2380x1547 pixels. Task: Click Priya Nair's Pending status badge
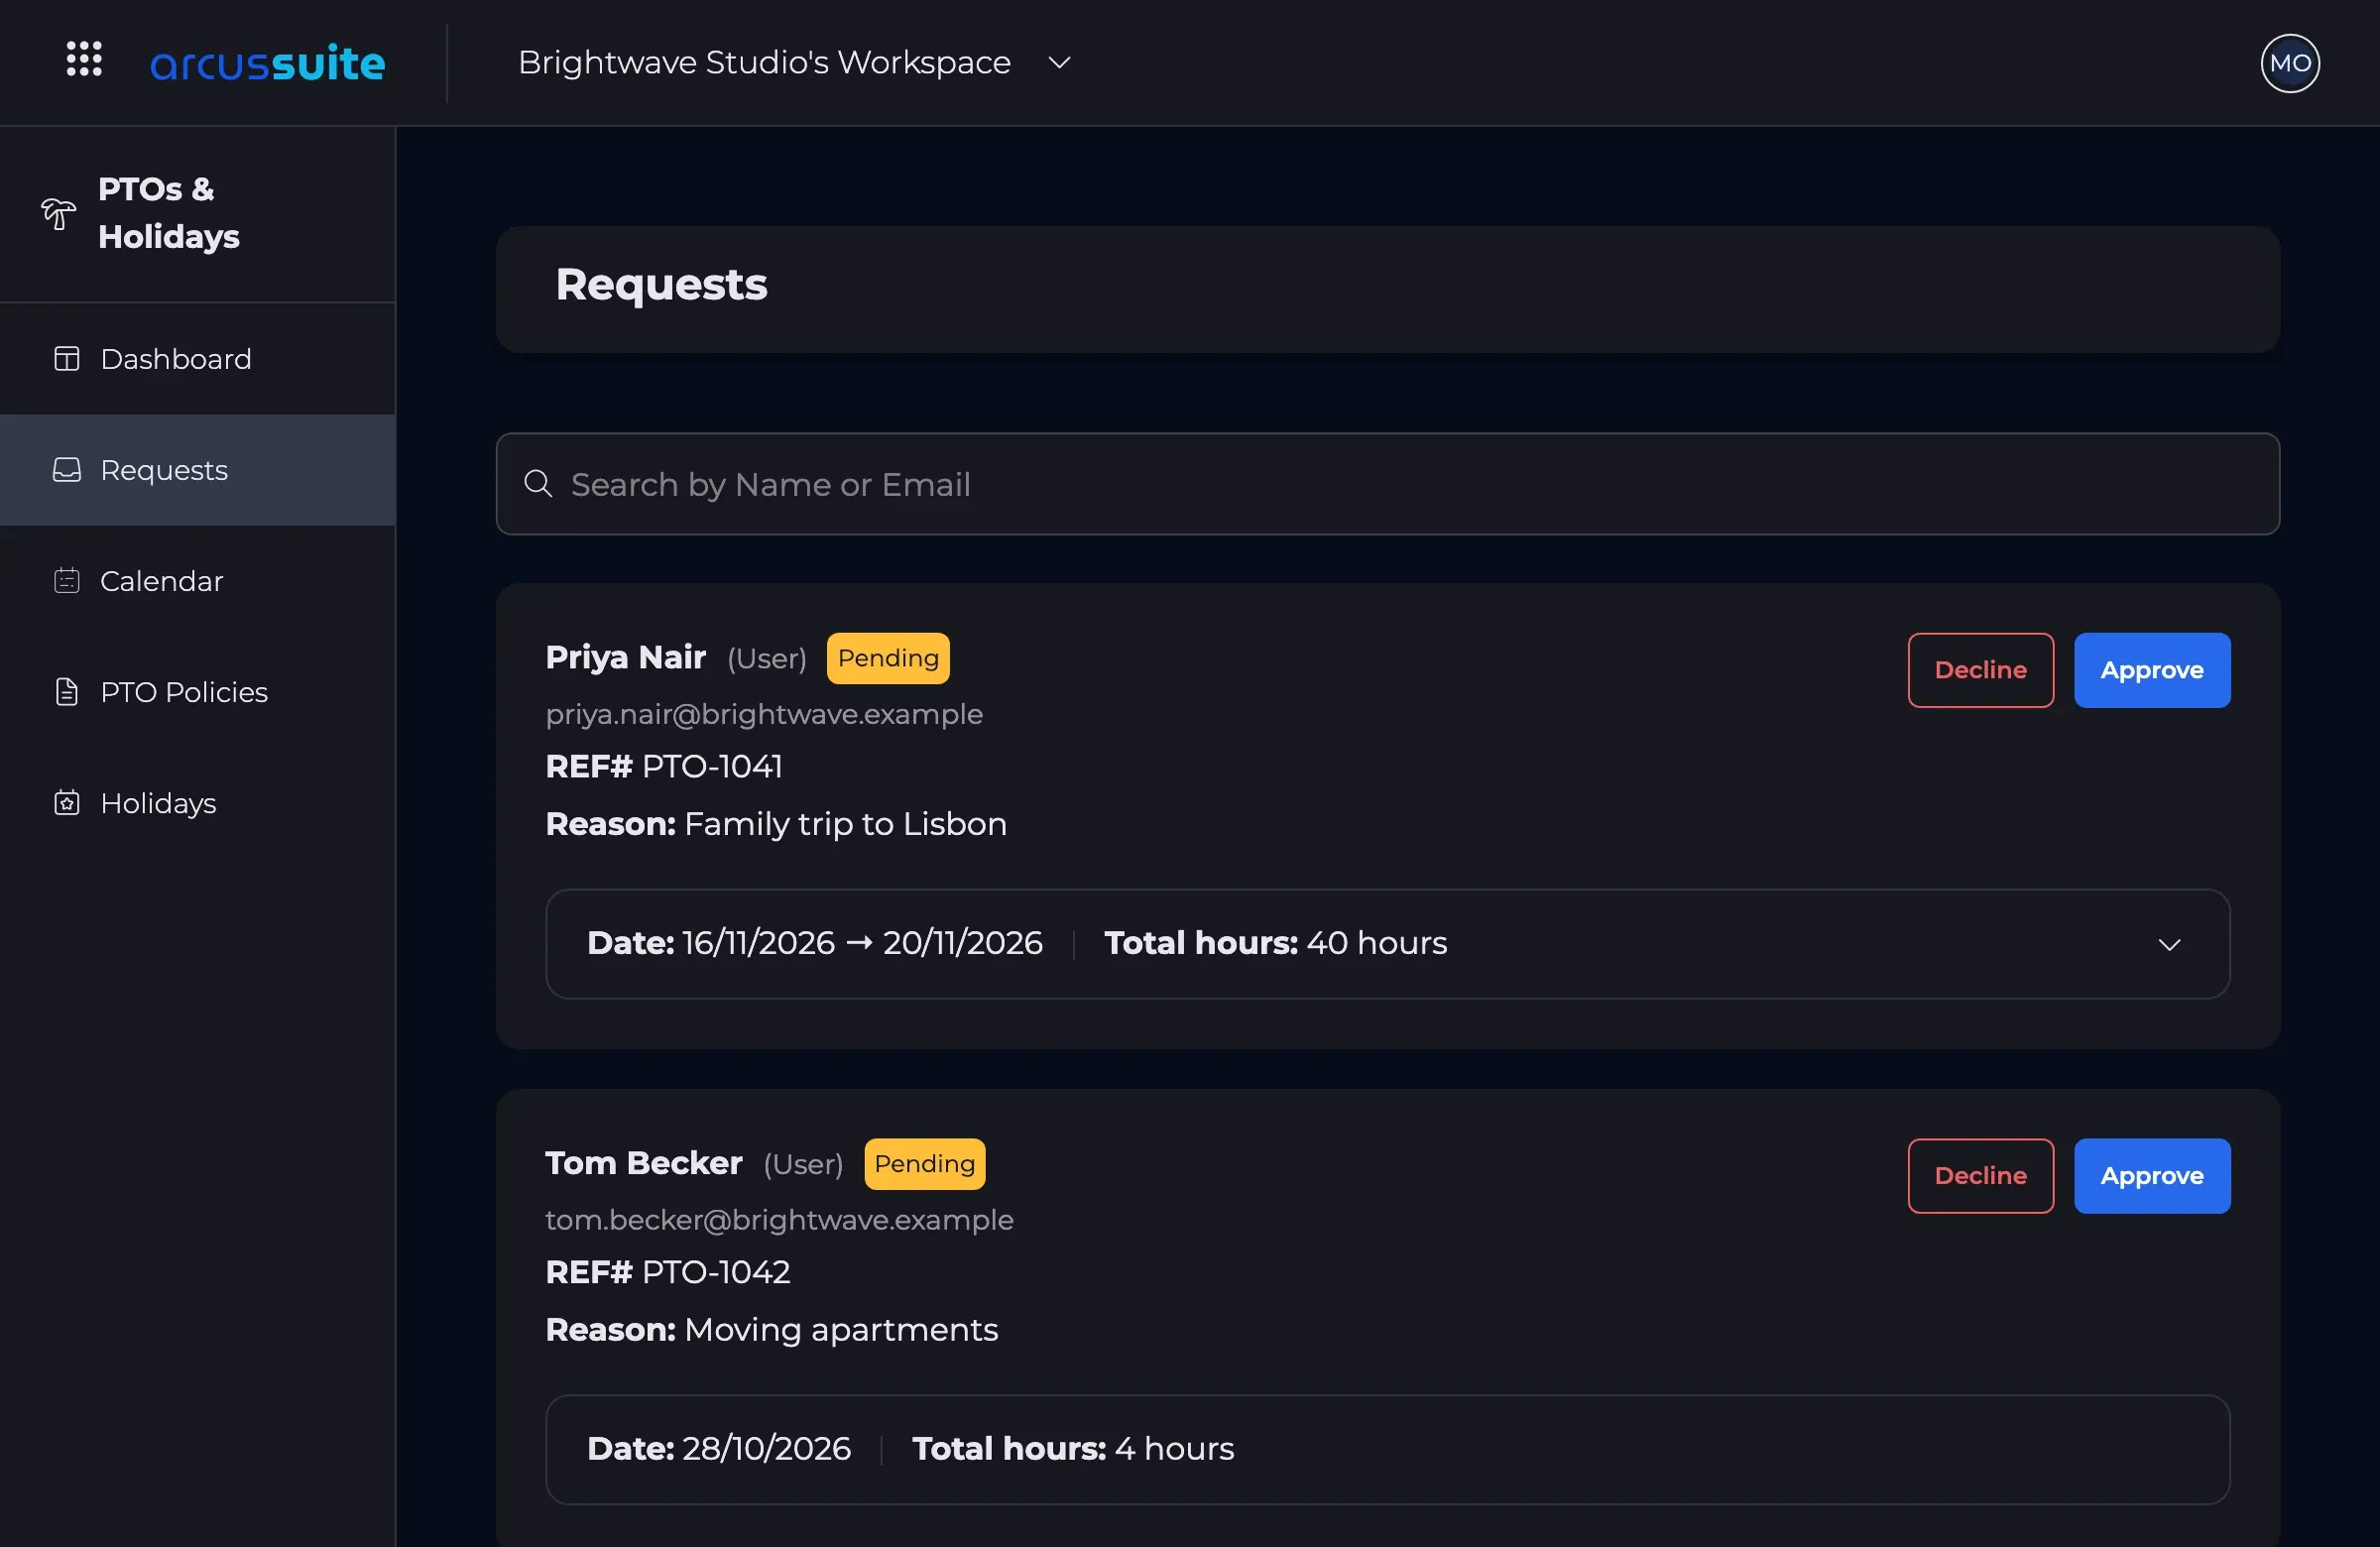pos(888,658)
